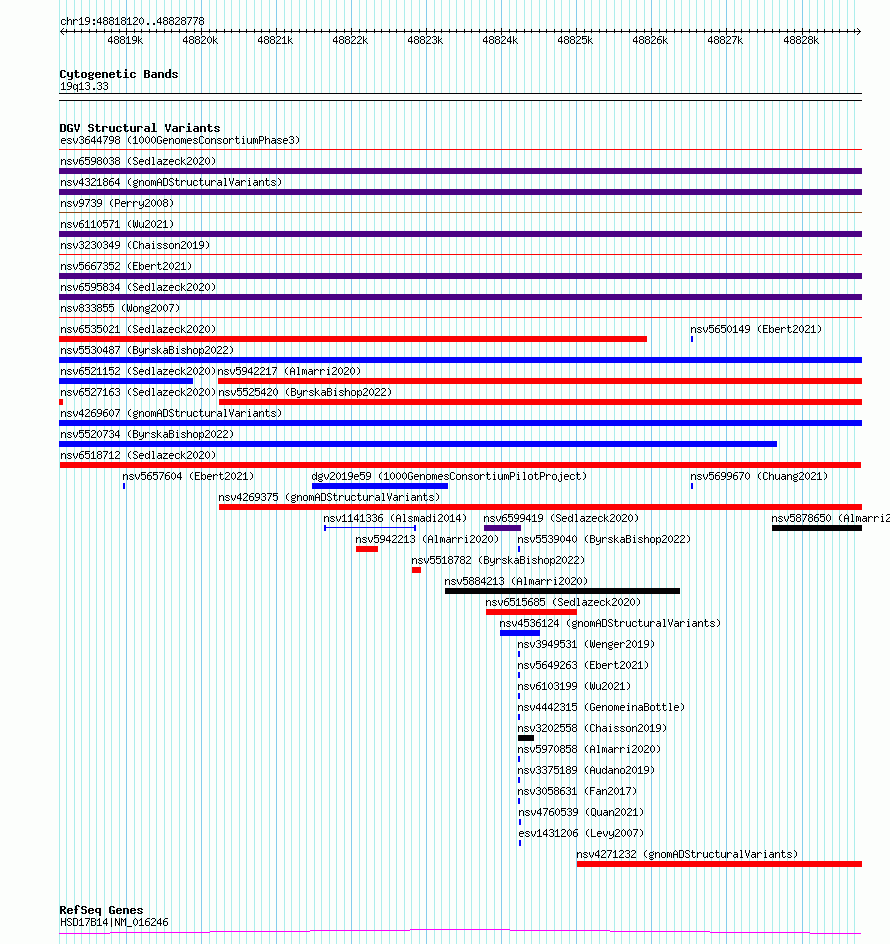Screen dimensions: 890x944
Task: Select the nsv5525420 ByrskaBishop2022 label
Action: [305, 393]
